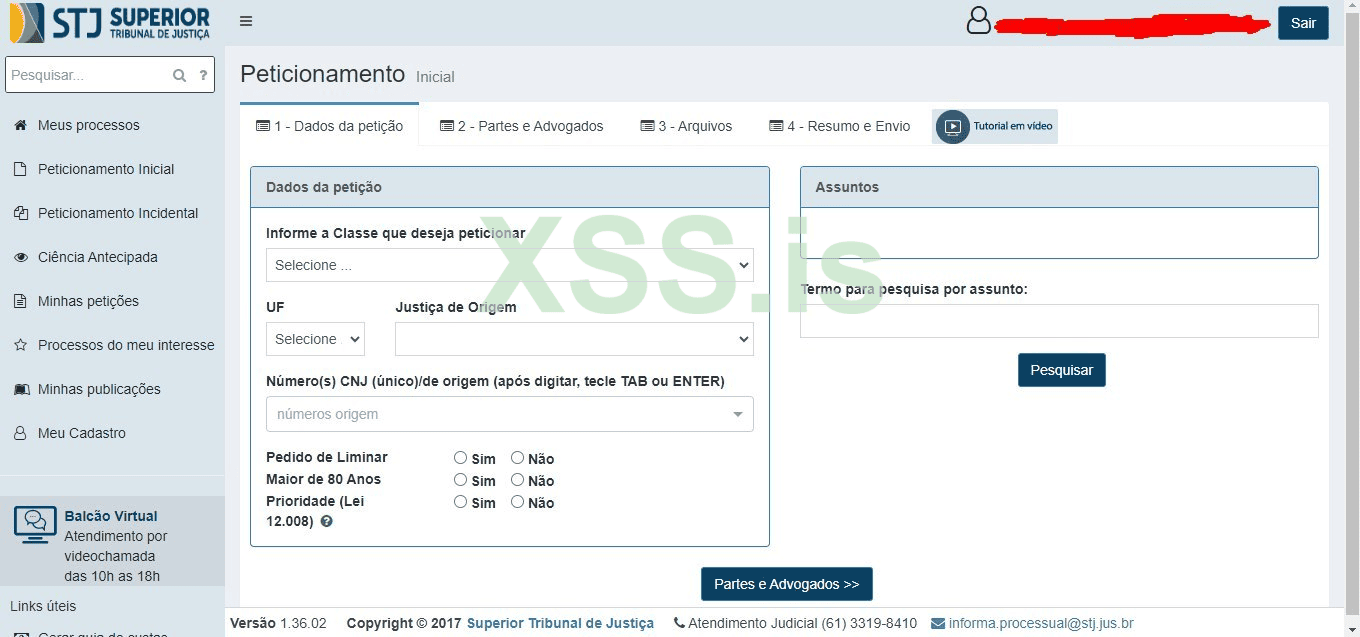1360x637 pixels.
Task: Click the user profile avatar icon
Action: 979,21
